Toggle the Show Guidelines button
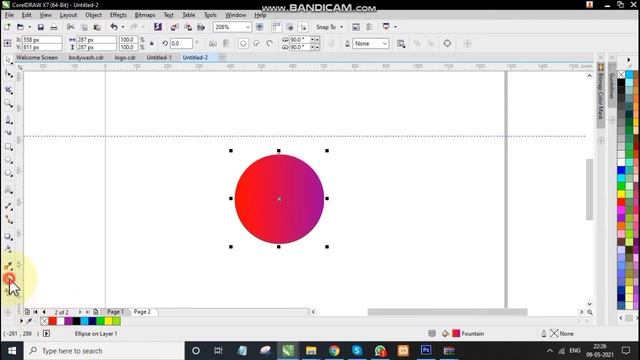Screen dimensions: 640x360 [x=303, y=27]
